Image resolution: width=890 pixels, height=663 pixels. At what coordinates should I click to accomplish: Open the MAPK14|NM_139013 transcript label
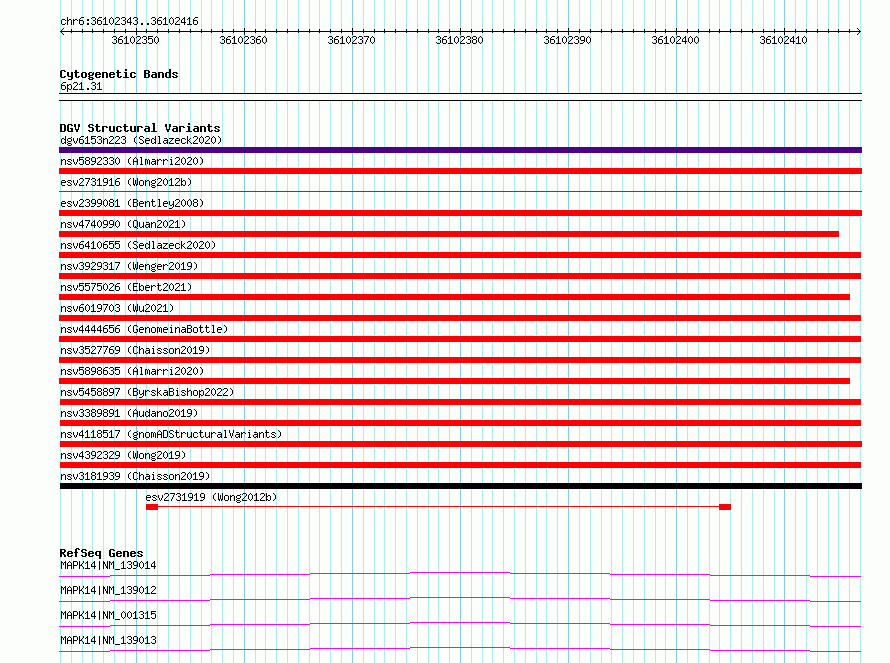pyautogui.click(x=108, y=640)
